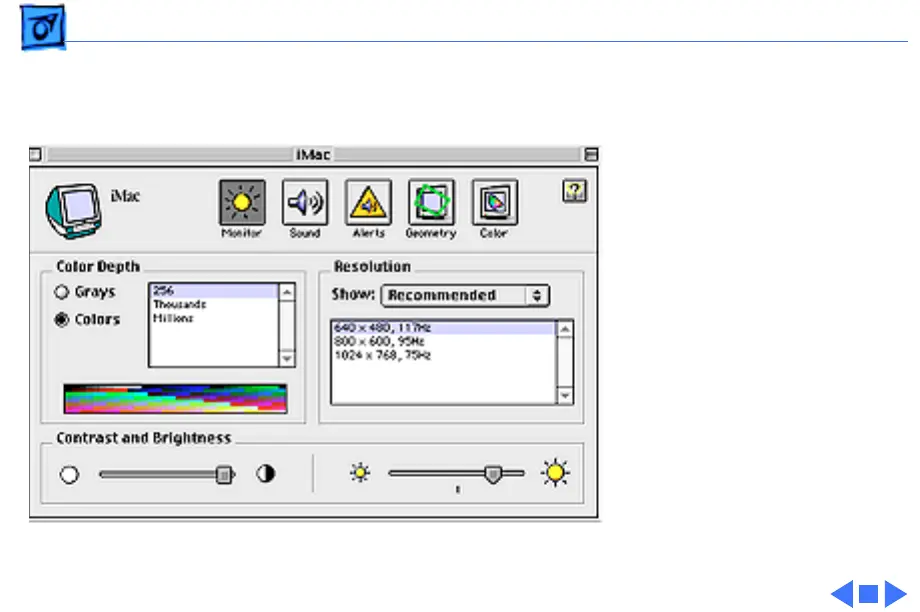Choose 800 x 600, 95Hz resolution
Screen dimensions: 920x612
click(x=444, y=341)
